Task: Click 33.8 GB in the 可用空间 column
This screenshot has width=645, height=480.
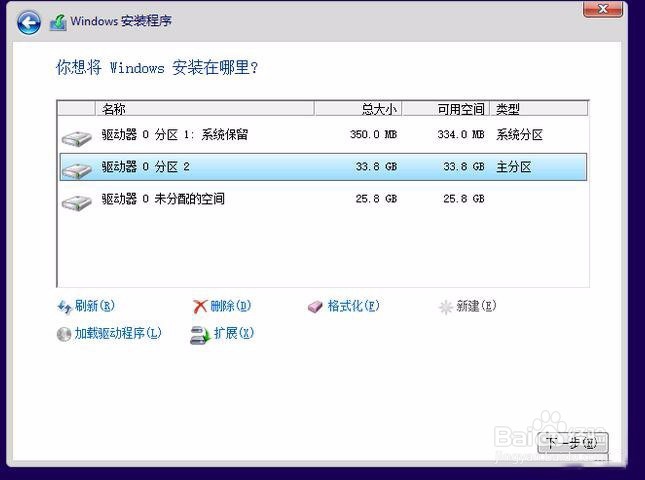Action: pos(464,167)
